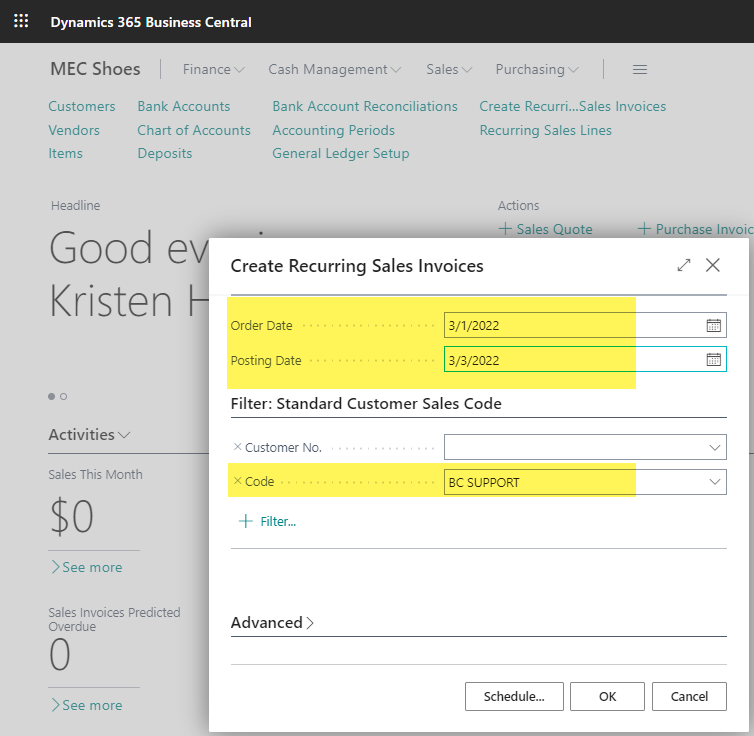Expand the Cash Management menu
The image size is (754, 736).
pyautogui.click(x=335, y=69)
